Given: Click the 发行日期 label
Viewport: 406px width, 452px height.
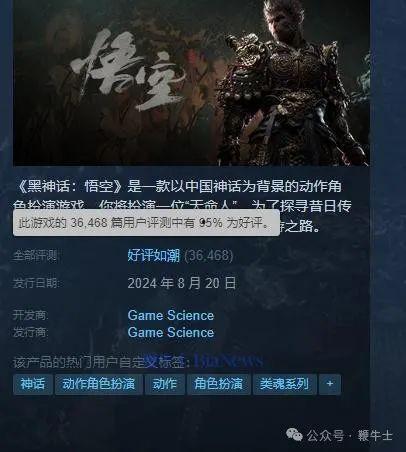Looking at the screenshot, I should point(36,283).
